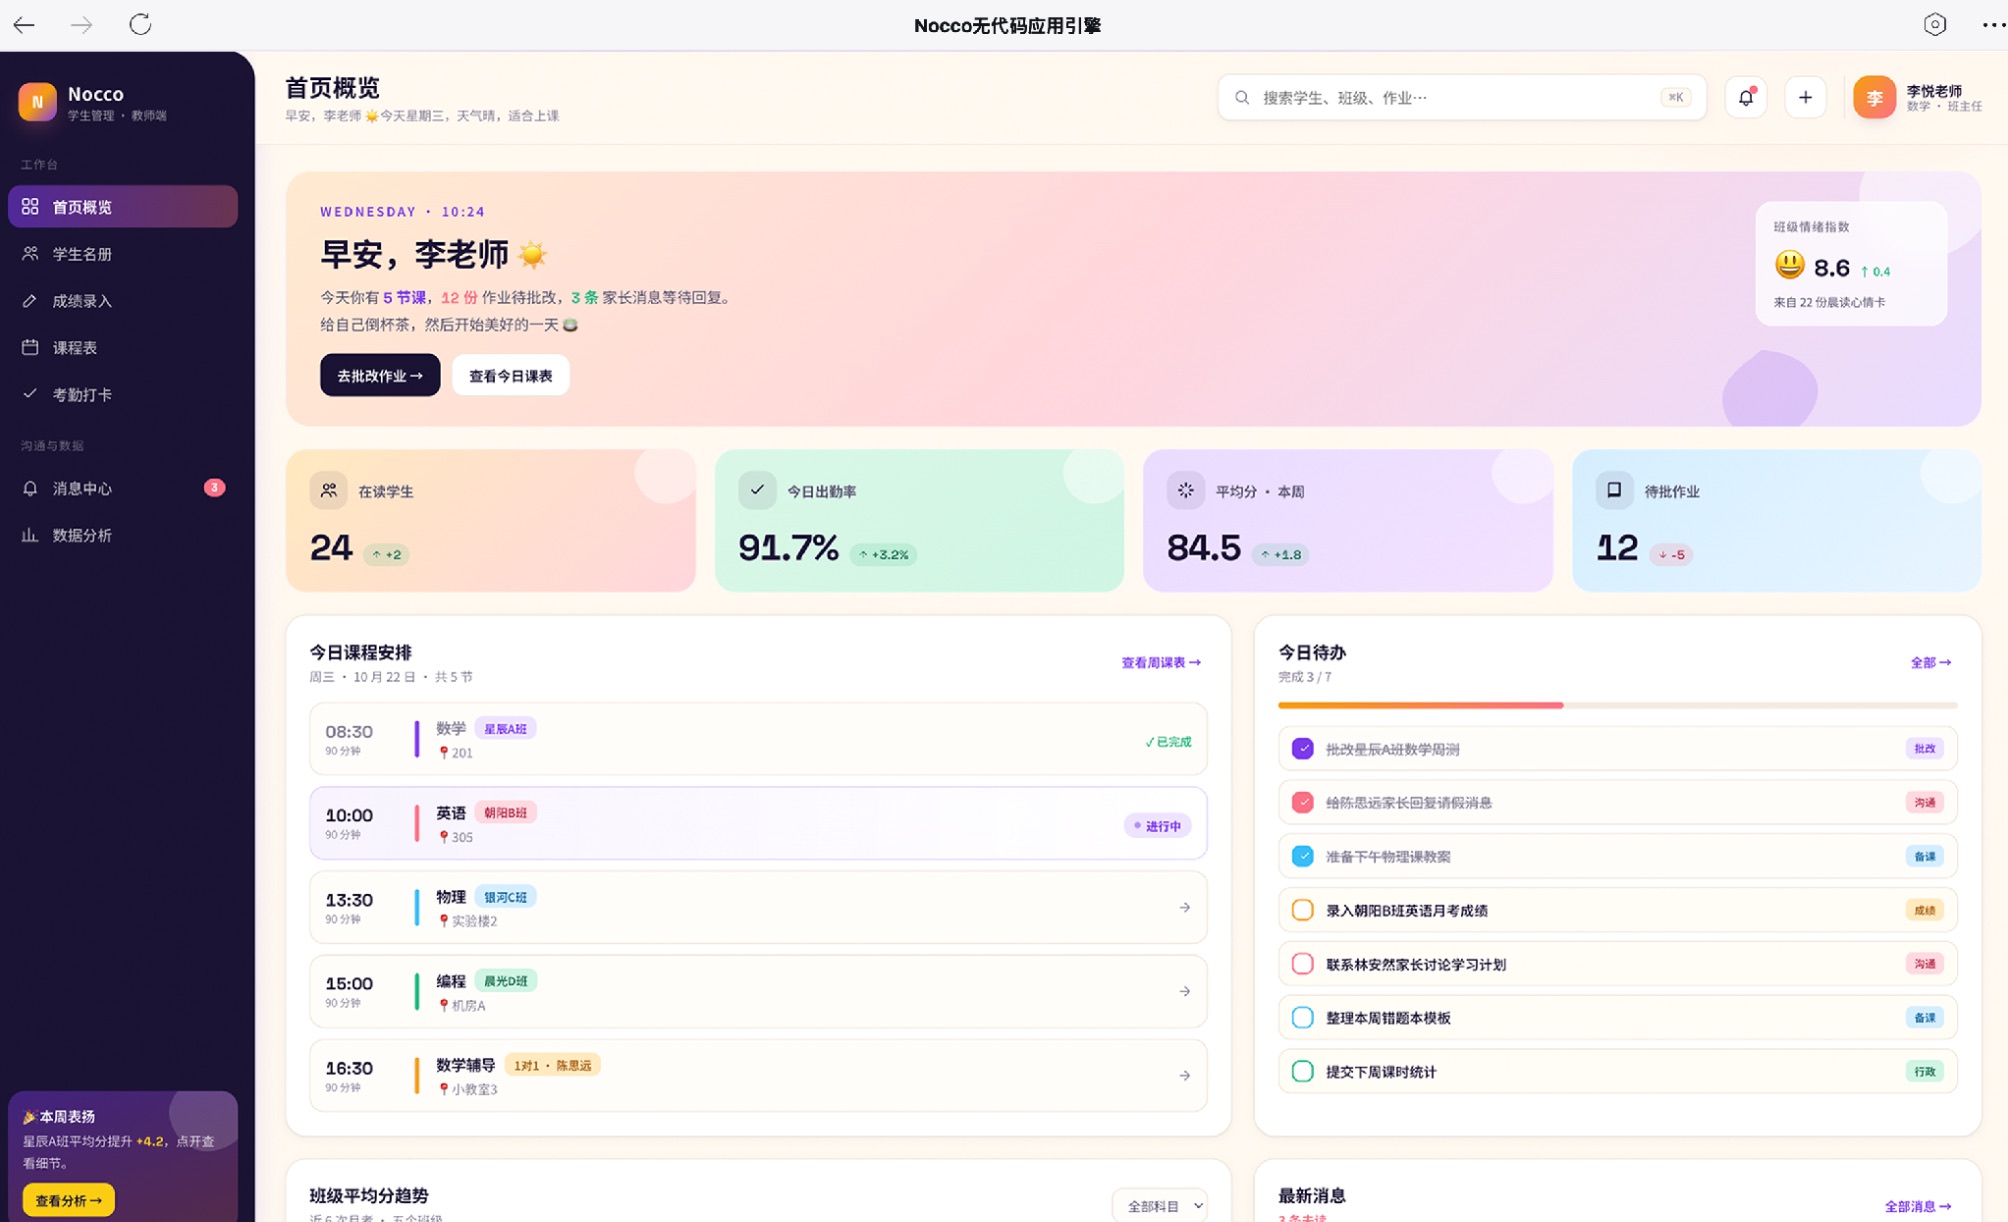2008x1222 pixels.
Task: Click the 行政 tag on 提交下周课时统计
Action: (x=1924, y=1072)
